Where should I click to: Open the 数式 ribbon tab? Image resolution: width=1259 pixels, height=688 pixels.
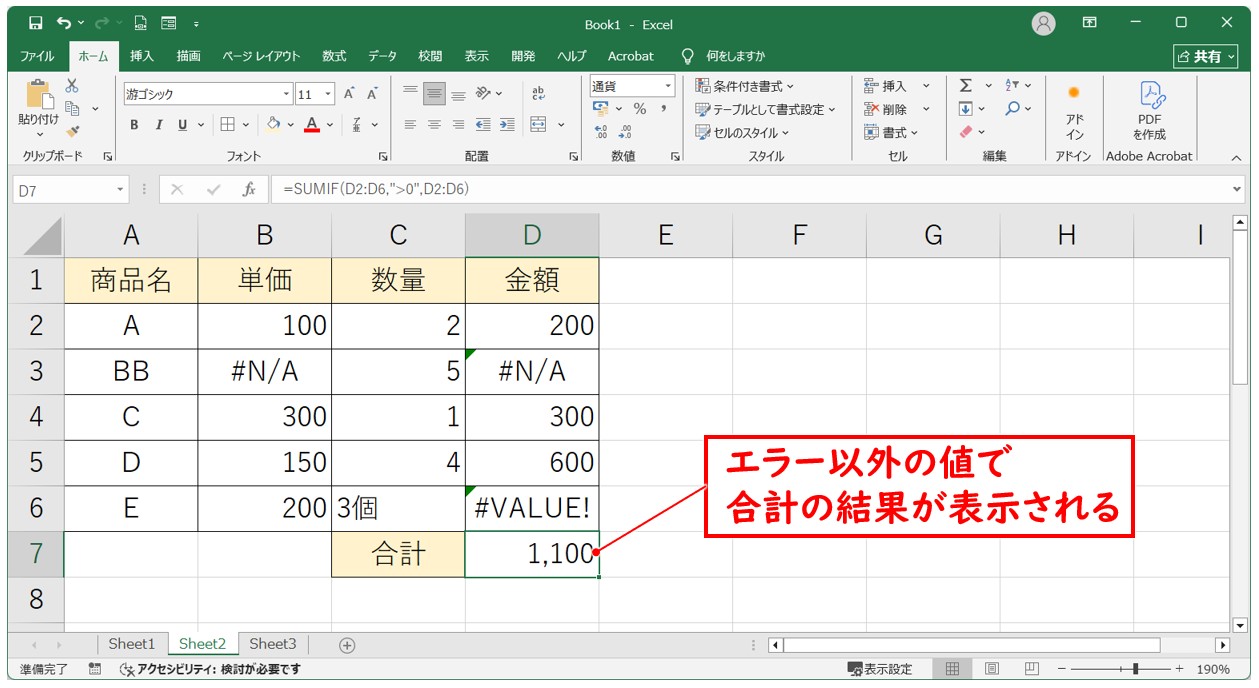[334, 56]
